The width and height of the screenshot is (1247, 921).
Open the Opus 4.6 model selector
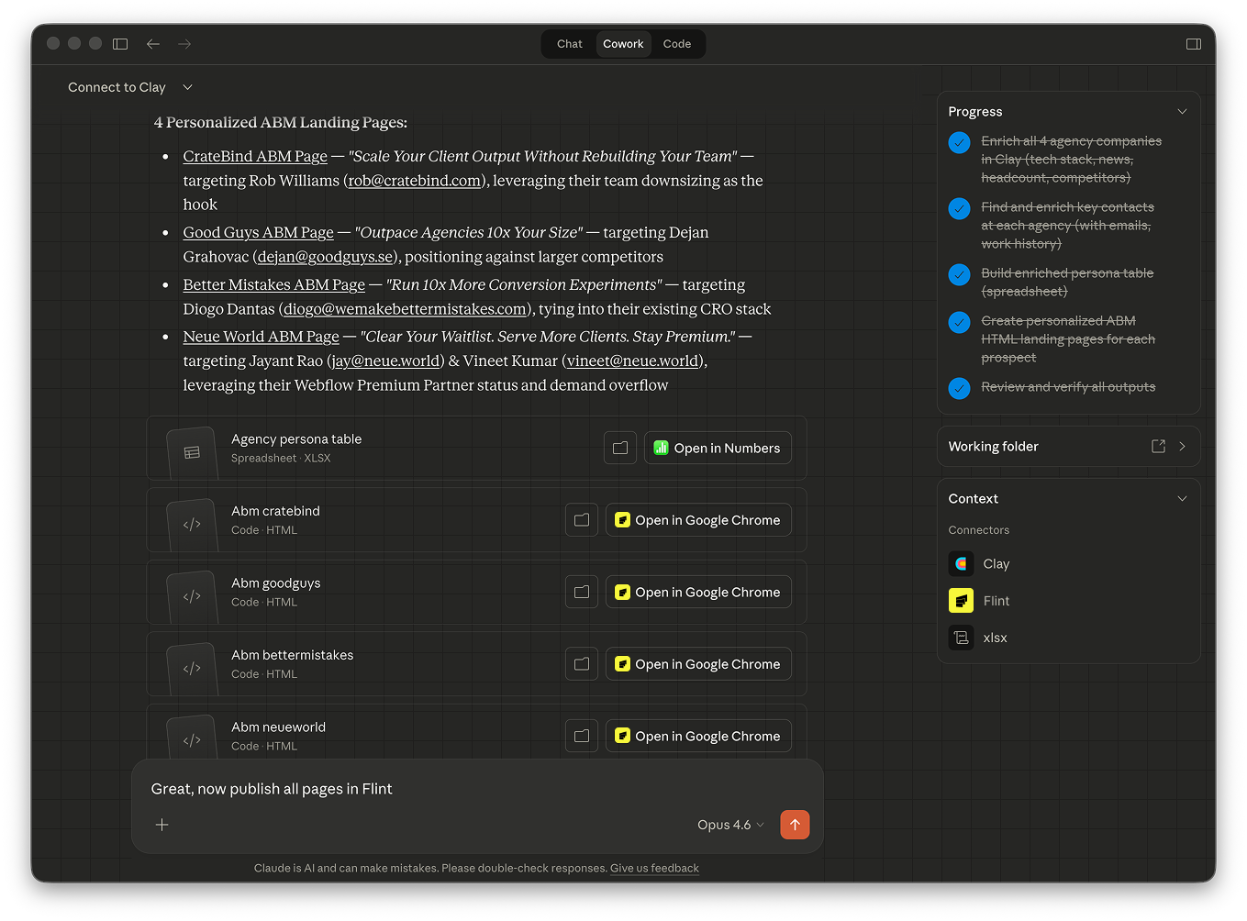(x=729, y=824)
